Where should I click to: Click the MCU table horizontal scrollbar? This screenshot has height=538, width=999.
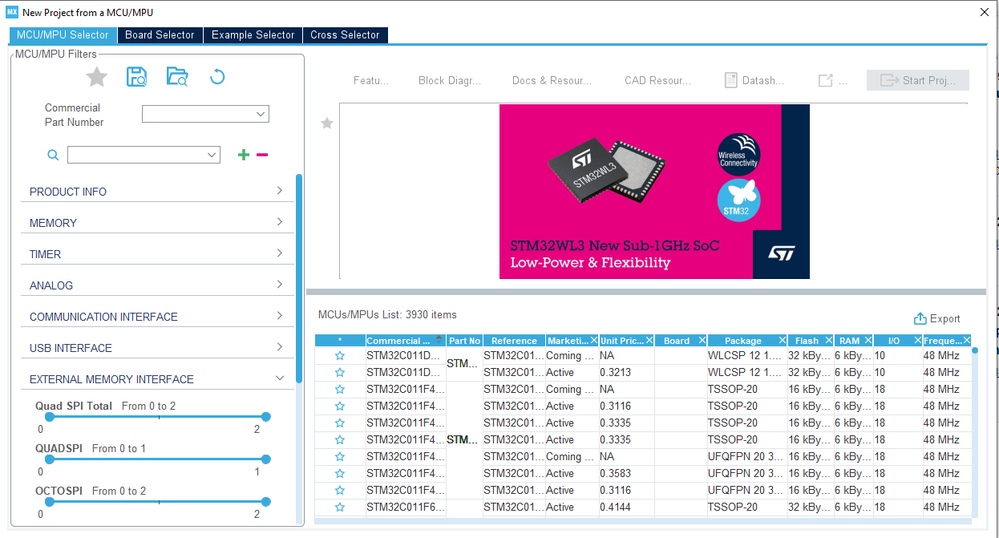(x=643, y=521)
